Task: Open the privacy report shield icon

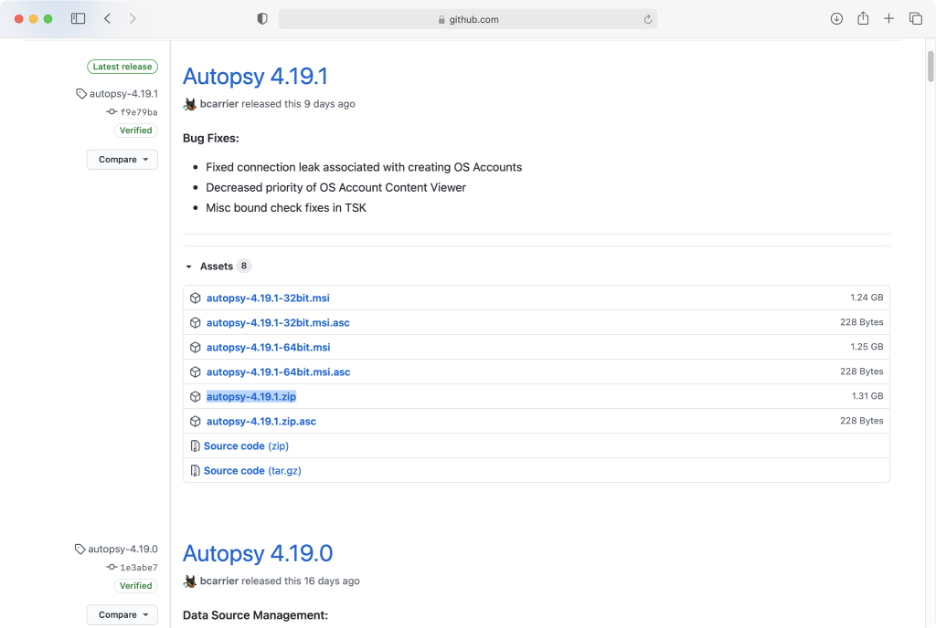Action: pos(262,19)
